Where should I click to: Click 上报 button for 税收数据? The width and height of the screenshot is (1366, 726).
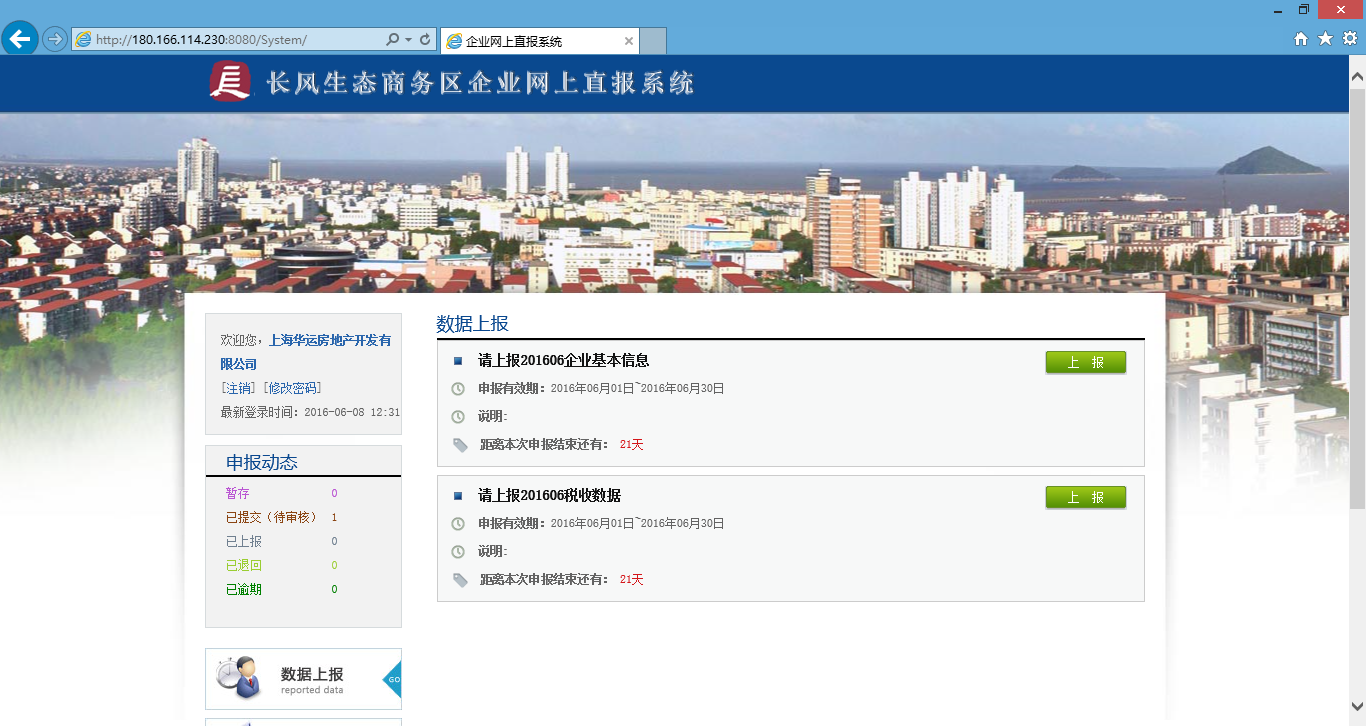[x=1085, y=497]
